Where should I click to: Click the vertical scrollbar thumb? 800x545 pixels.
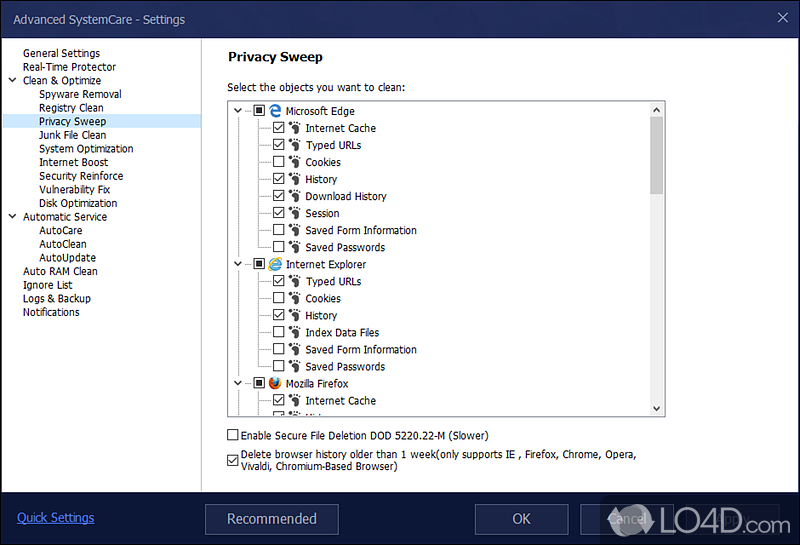657,155
